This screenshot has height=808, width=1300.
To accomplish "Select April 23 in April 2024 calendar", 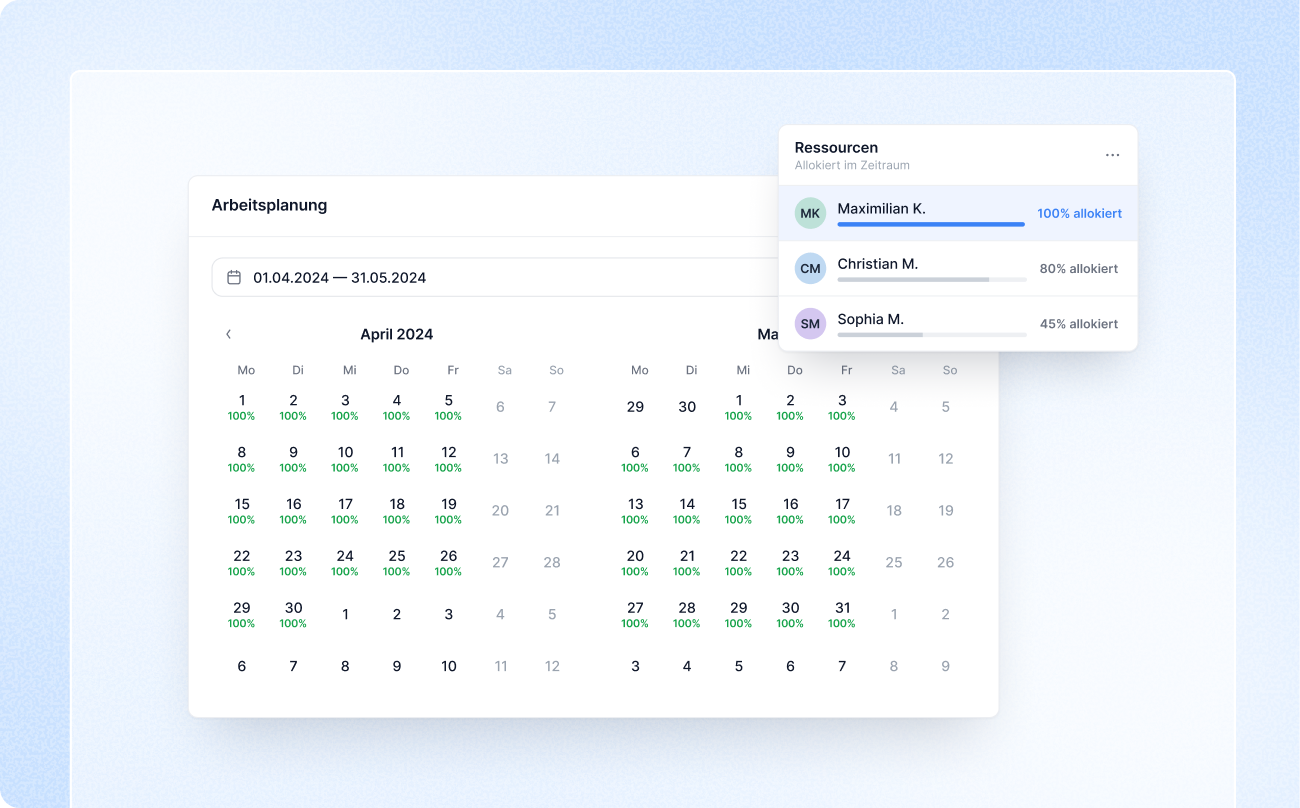I will click(x=293, y=562).
